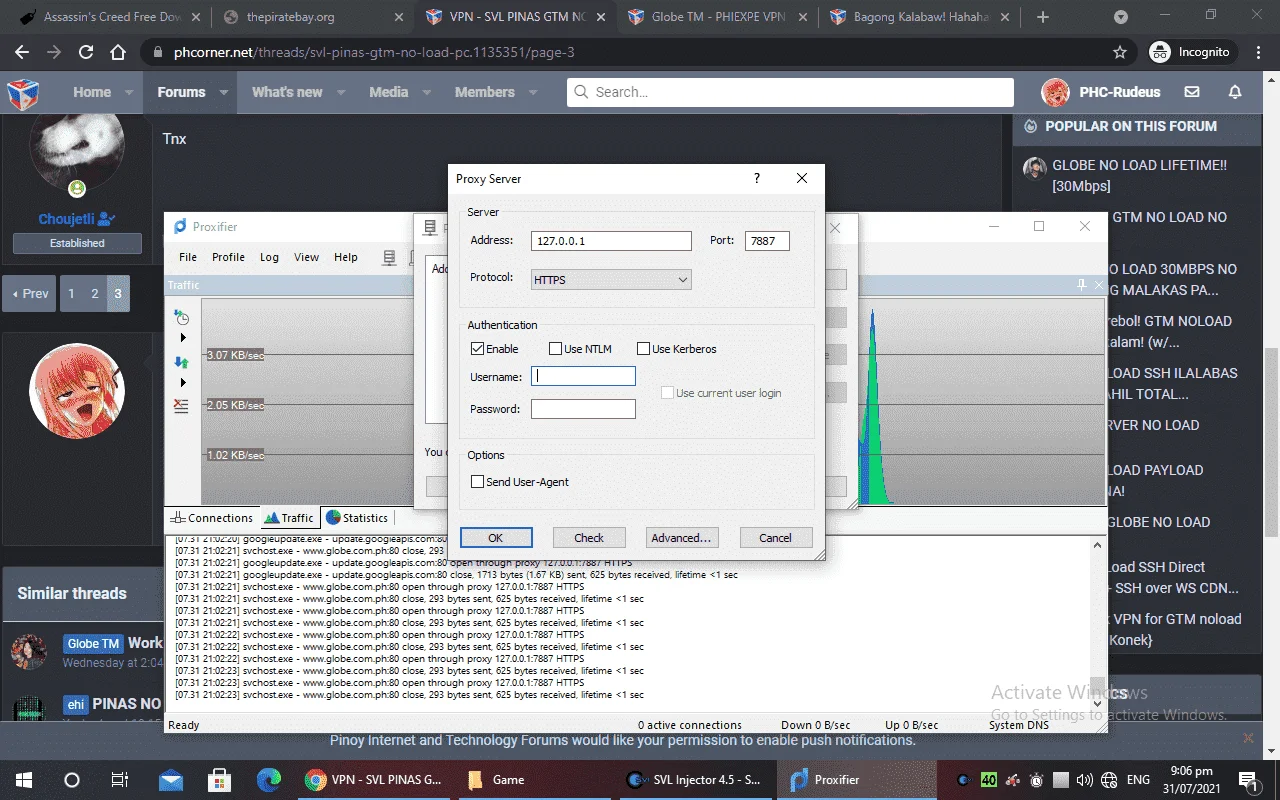This screenshot has width=1280, height=800.
Task: Launch Mail from the taskbar
Action: [x=170, y=780]
